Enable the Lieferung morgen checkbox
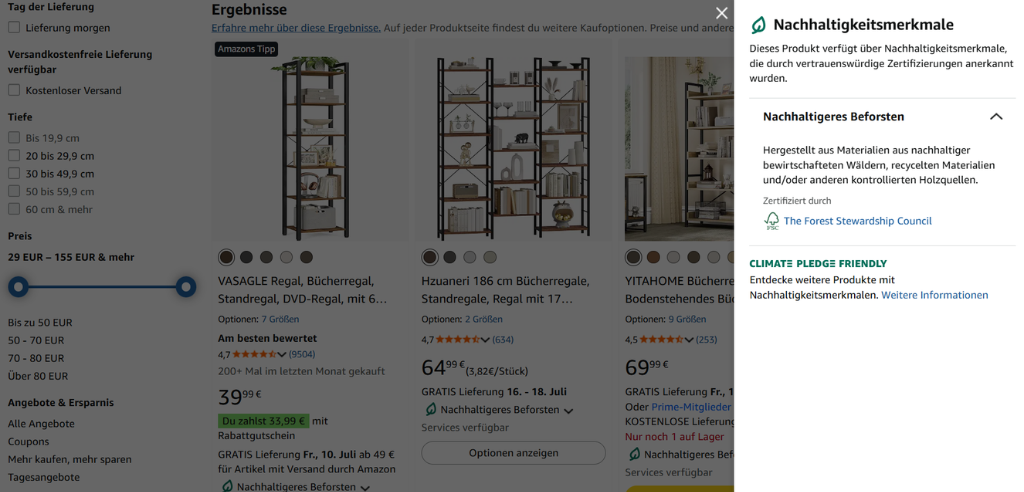 (x=14, y=27)
